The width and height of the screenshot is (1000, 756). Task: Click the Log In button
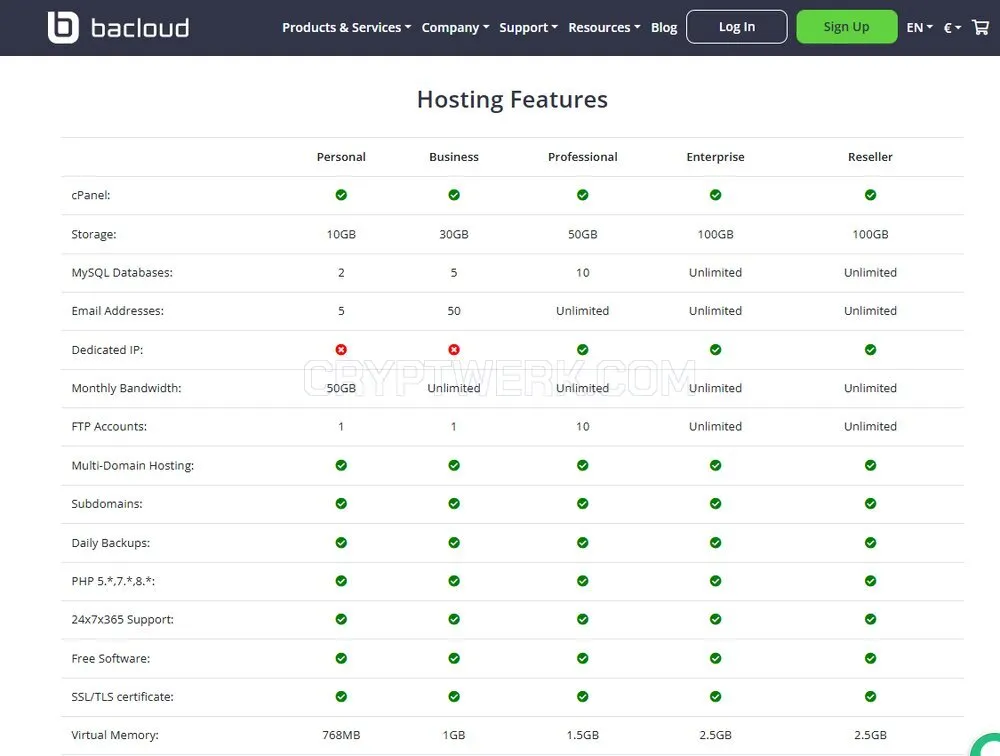[737, 27]
